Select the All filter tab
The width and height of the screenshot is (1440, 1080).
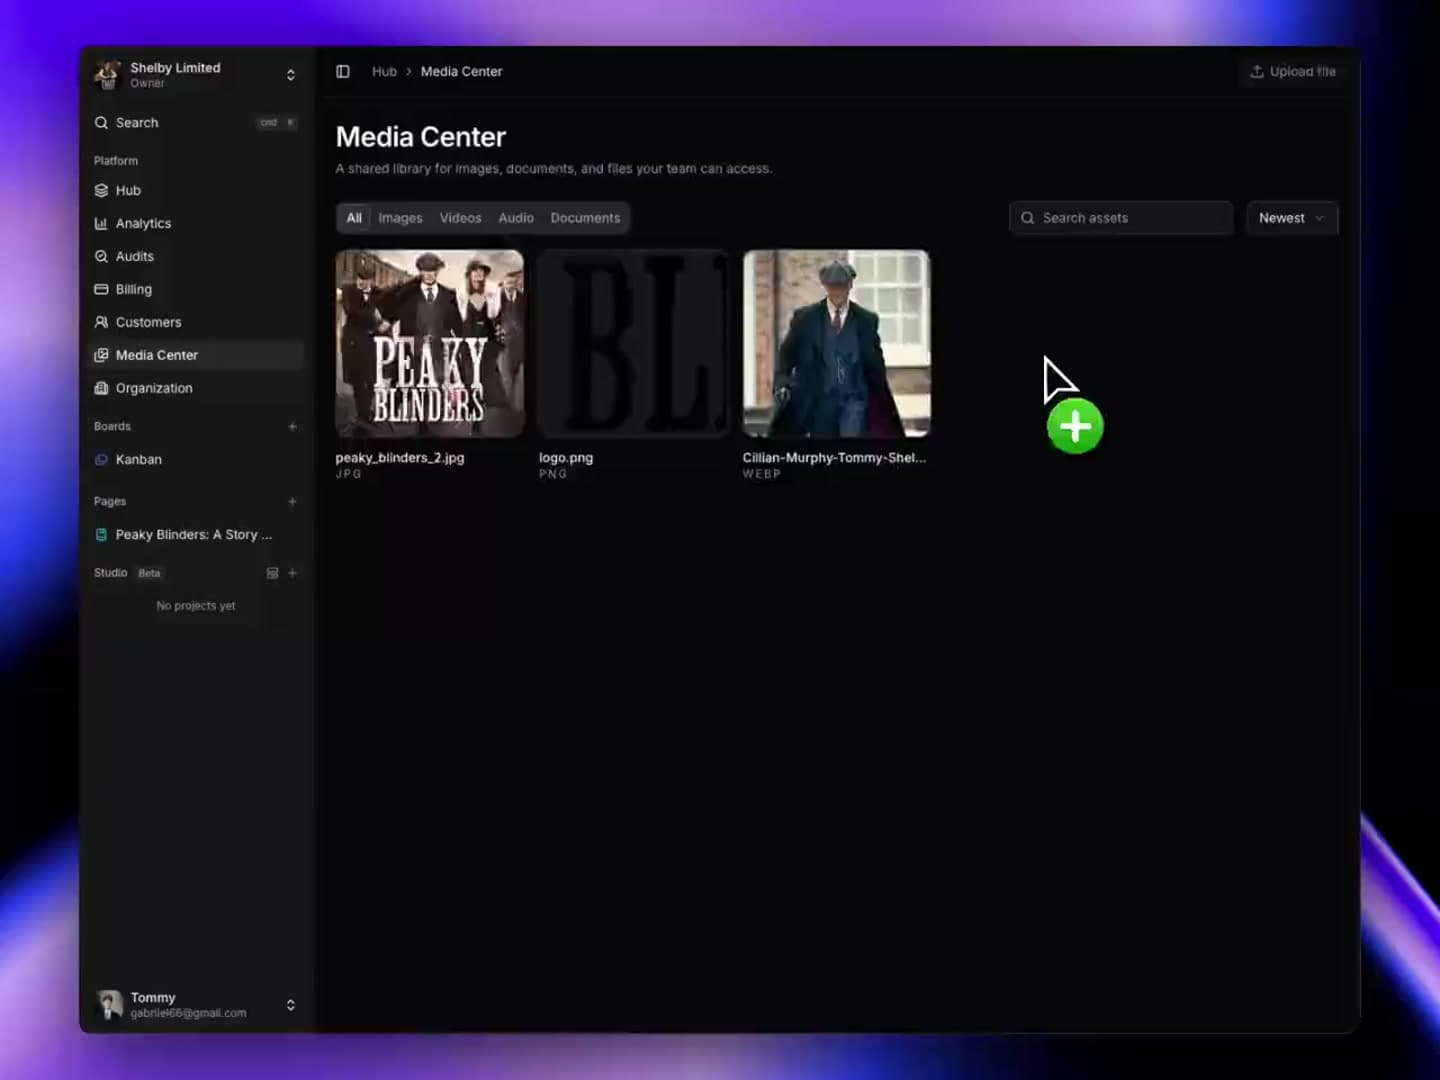354,218
